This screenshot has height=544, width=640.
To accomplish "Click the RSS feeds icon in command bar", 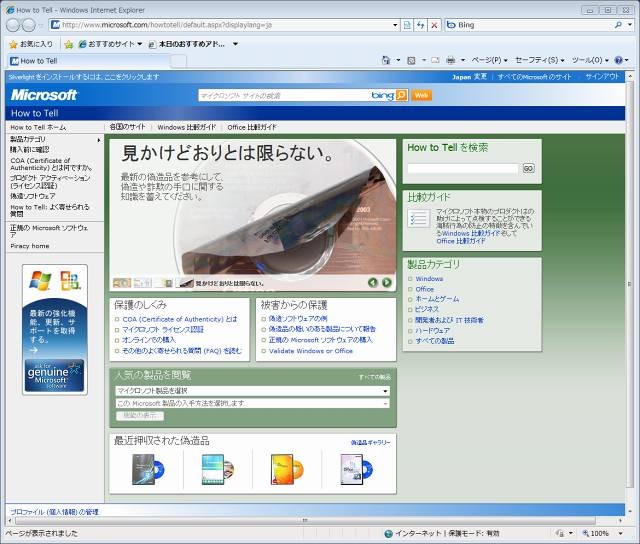I will (411, 60).
